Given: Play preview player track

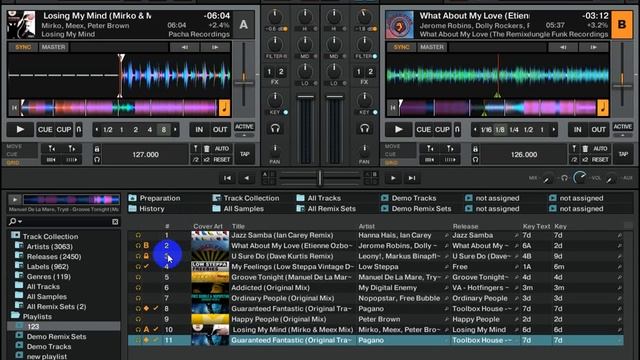Looking at the screenshot, I should [15, 199].
